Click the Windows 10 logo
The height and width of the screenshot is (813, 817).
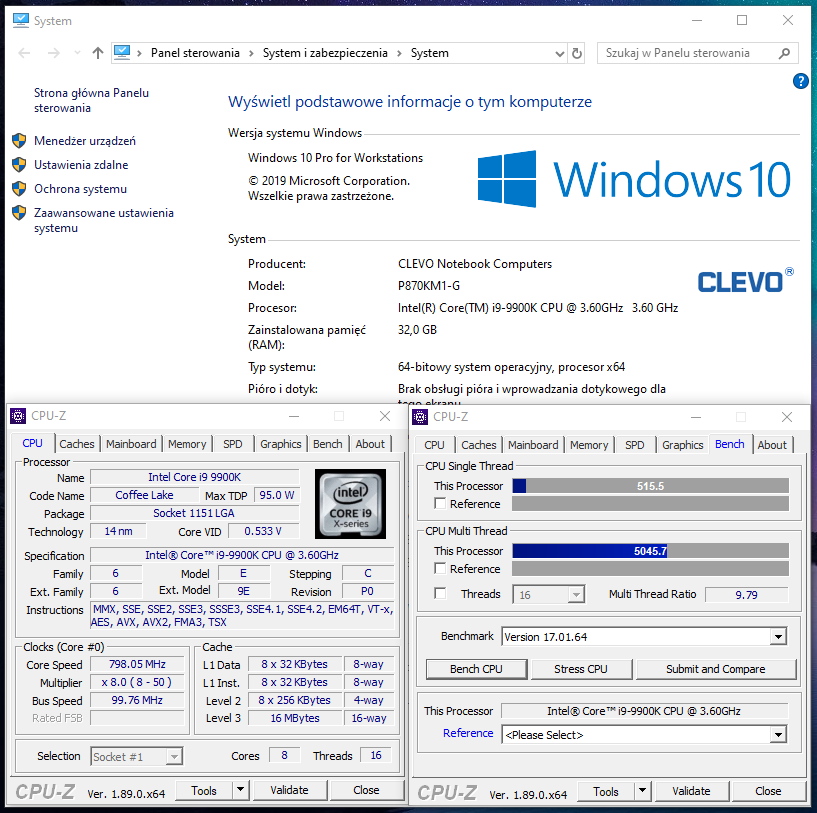(634, 179)
